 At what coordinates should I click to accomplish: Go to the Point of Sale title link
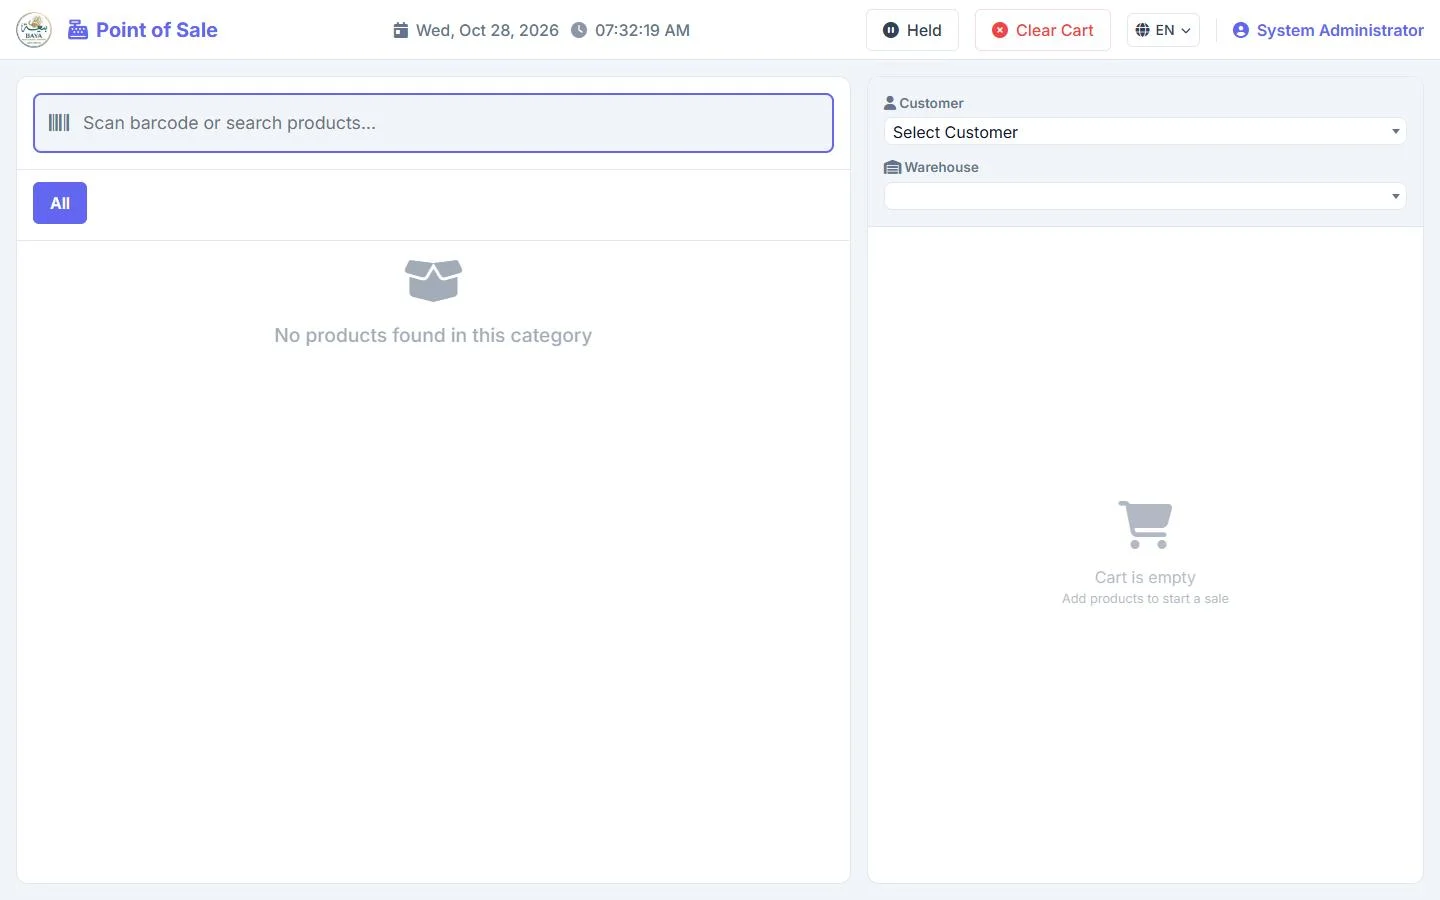click(142, 30)
